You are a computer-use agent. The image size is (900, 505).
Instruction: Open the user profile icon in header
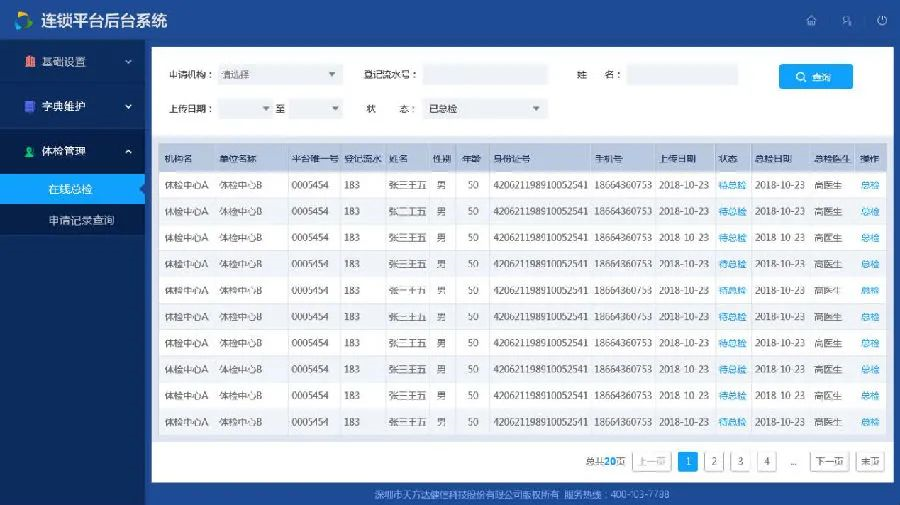coord(847,20)
